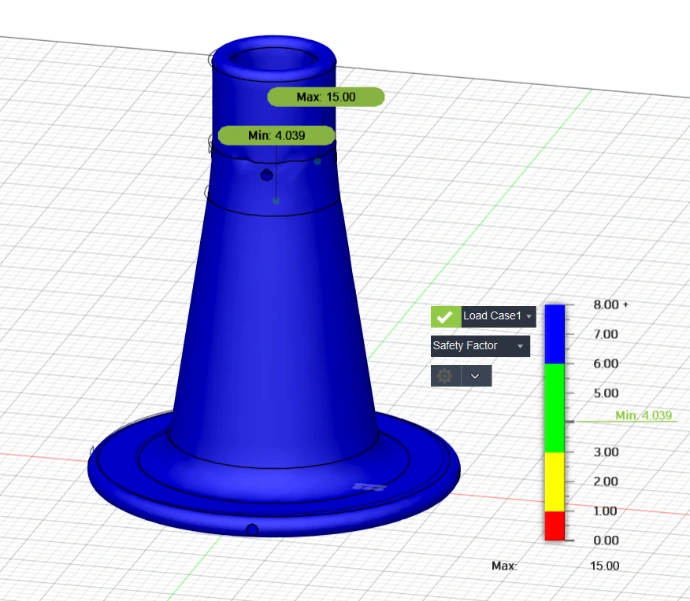690x601 pixels.
Task: Click the 8.00 + value atop the legend
Action: pyautogui.click(x=610, y=304)
